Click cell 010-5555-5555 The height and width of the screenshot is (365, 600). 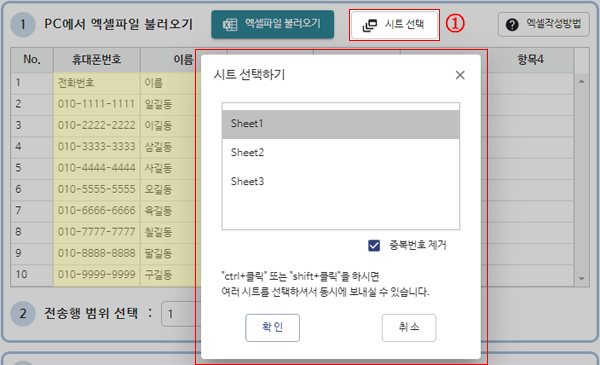97,189
